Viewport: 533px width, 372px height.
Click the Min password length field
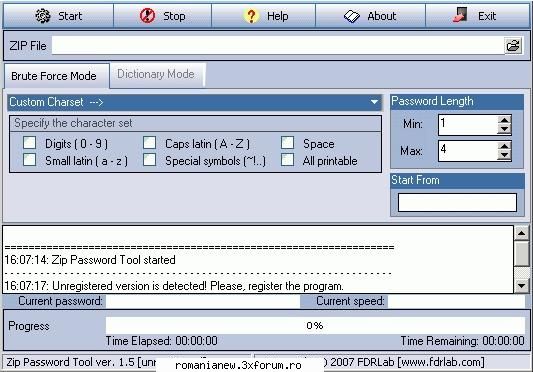(x=468, y=125)
